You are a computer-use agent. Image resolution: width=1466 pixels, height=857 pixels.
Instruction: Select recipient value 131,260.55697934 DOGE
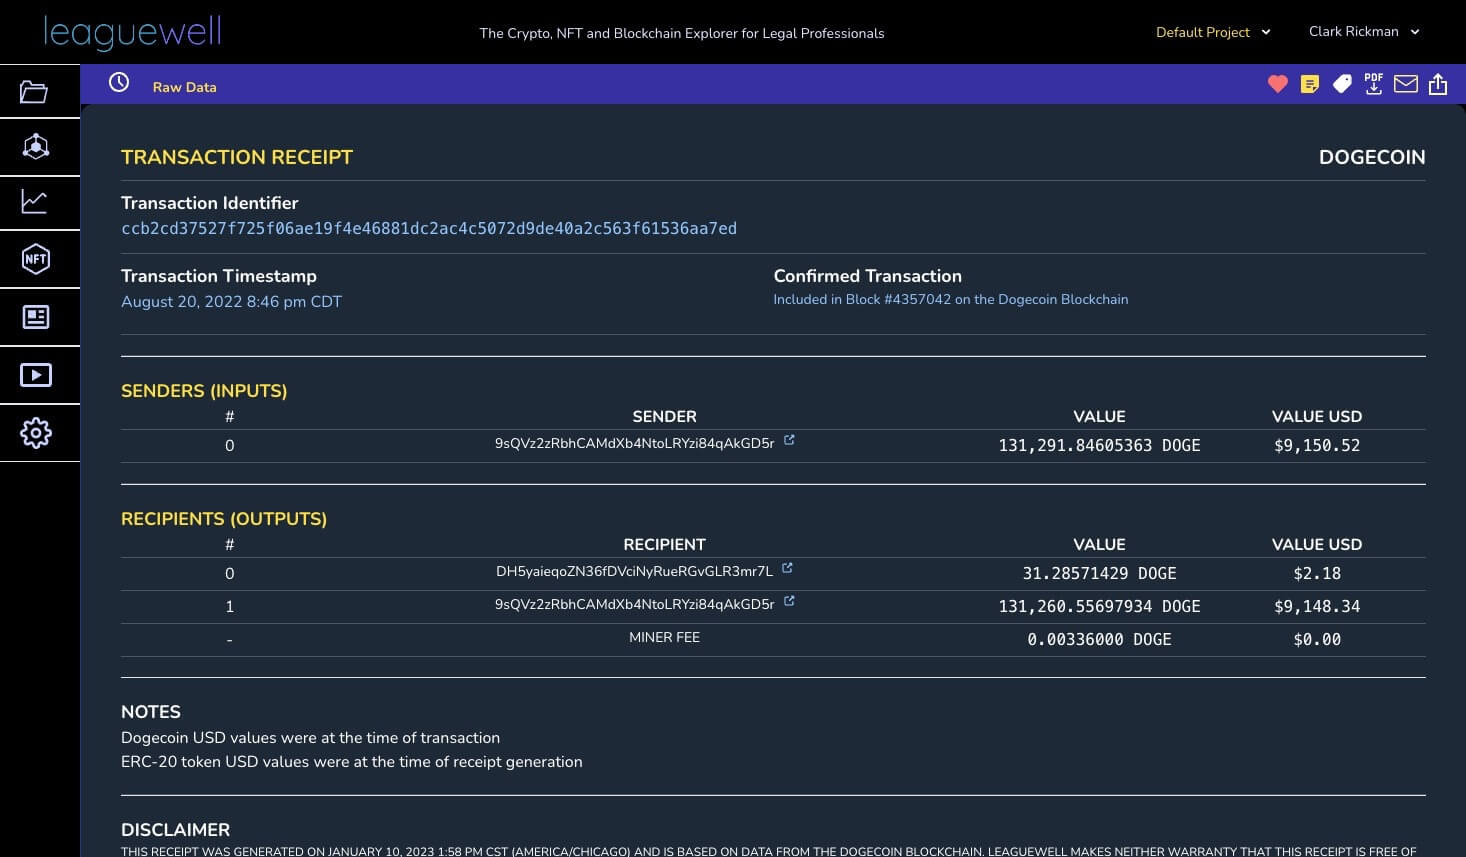1099,606
